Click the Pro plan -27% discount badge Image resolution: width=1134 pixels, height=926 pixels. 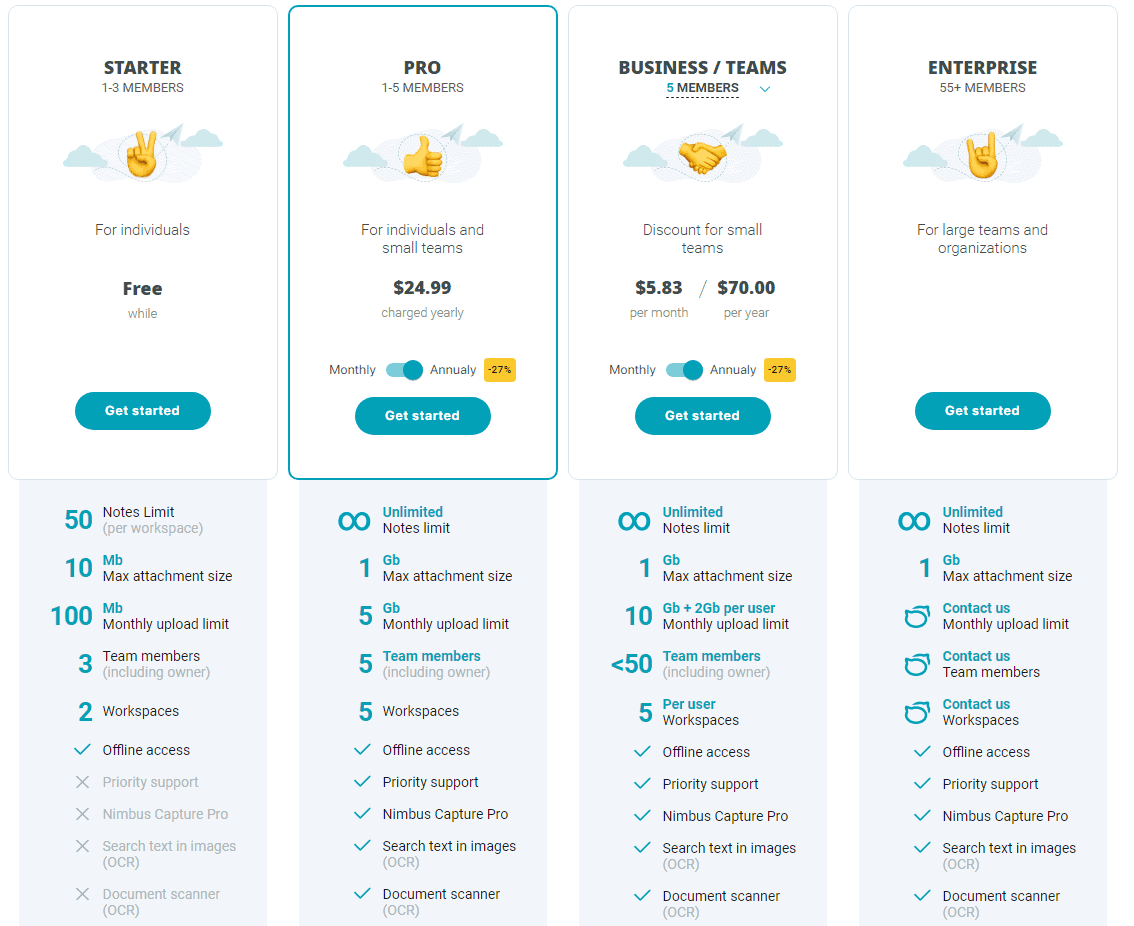click(x=500, y=370)
